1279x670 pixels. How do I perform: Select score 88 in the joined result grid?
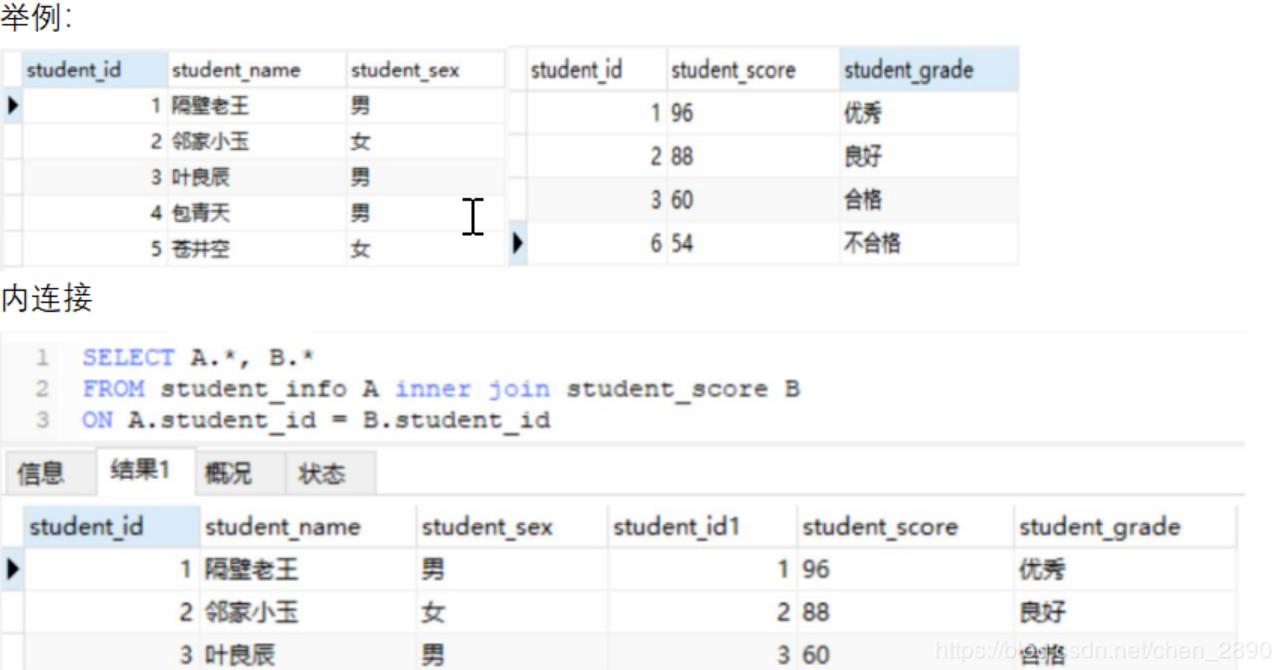[906, 612]
